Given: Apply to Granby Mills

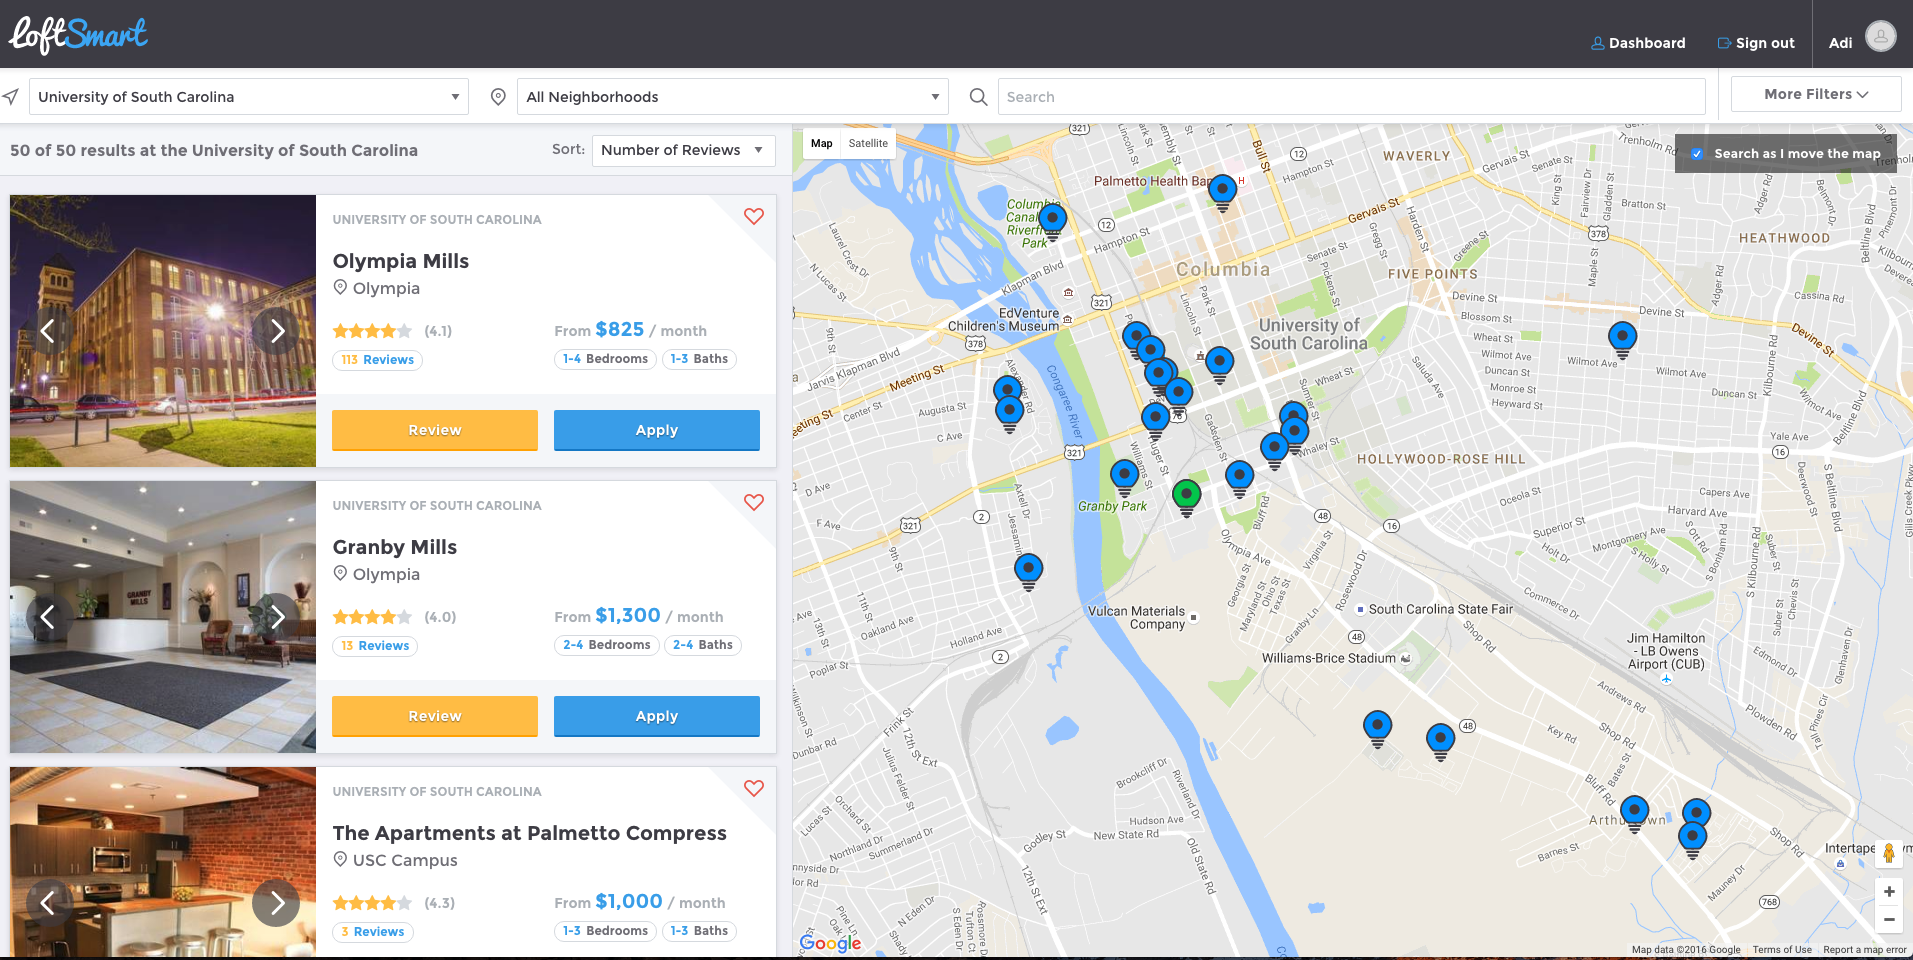Looking at the screenshot, I should tap(657, 716).
